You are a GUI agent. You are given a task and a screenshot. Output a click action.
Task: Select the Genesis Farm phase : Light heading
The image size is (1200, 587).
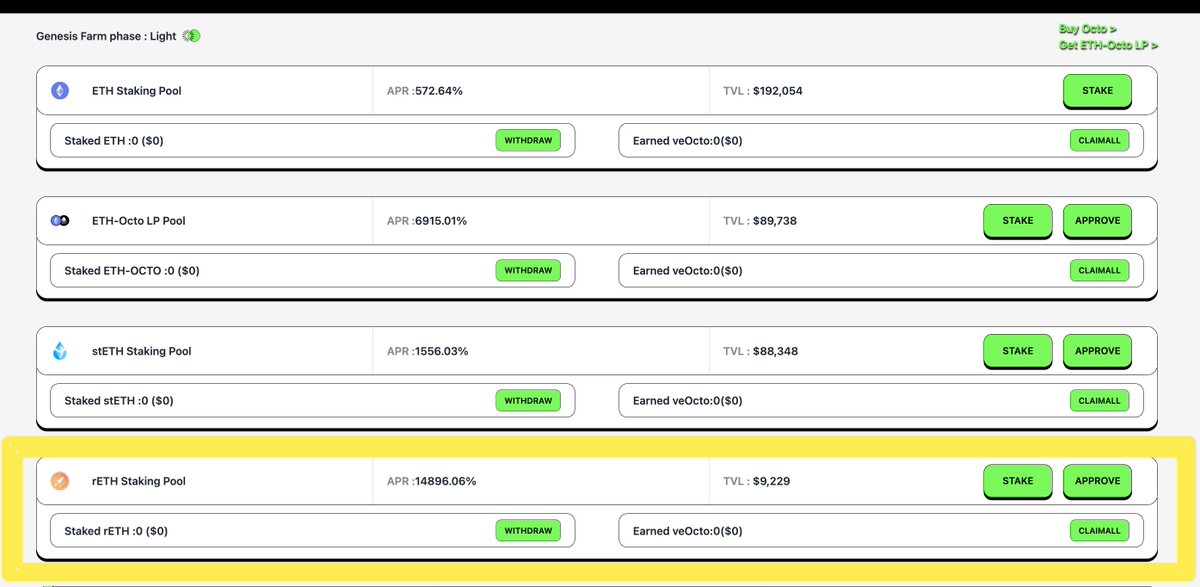pyautogui.click(x=106, y=36)
